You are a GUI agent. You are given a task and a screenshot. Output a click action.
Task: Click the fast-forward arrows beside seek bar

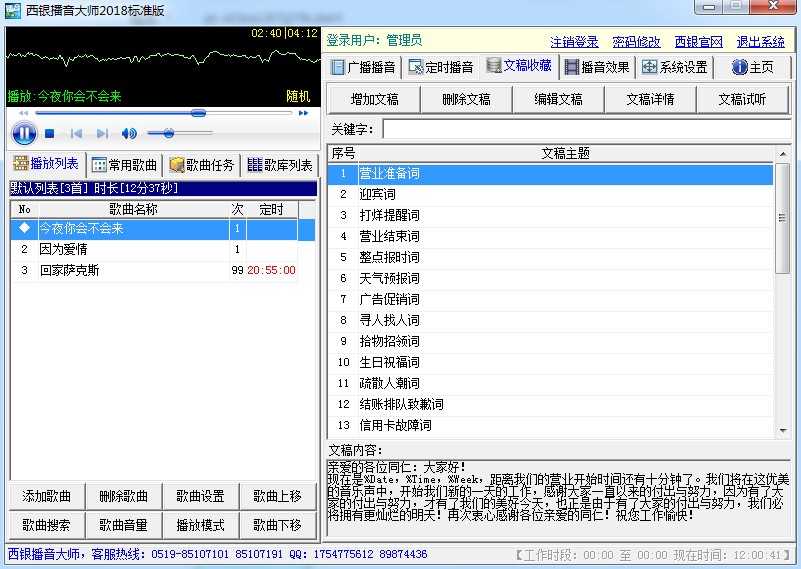coord(303,114)
